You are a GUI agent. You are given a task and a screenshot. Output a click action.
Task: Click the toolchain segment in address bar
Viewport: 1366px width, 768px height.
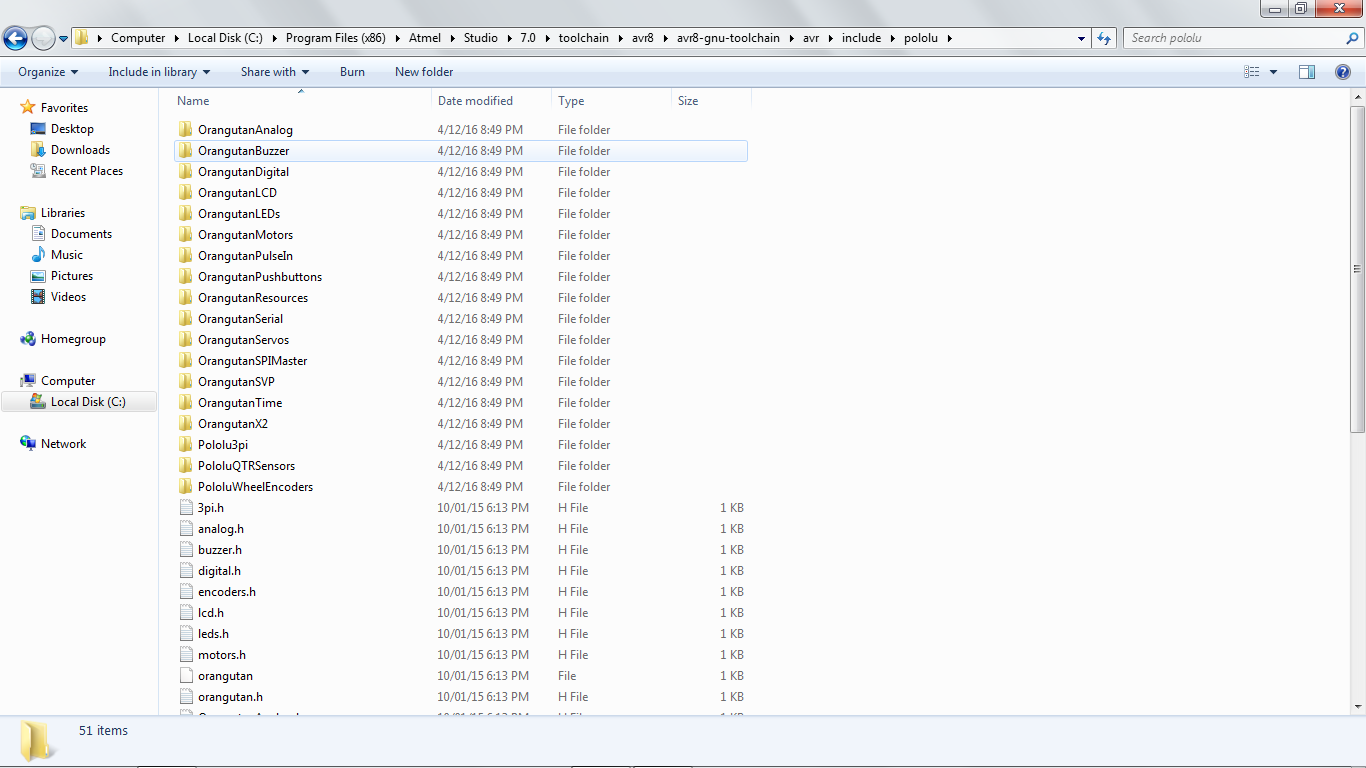click(583, 38)
